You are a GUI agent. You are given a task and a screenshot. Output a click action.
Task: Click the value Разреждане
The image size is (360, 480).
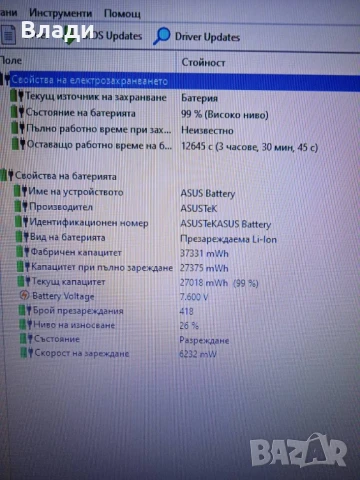click(204, 340)
